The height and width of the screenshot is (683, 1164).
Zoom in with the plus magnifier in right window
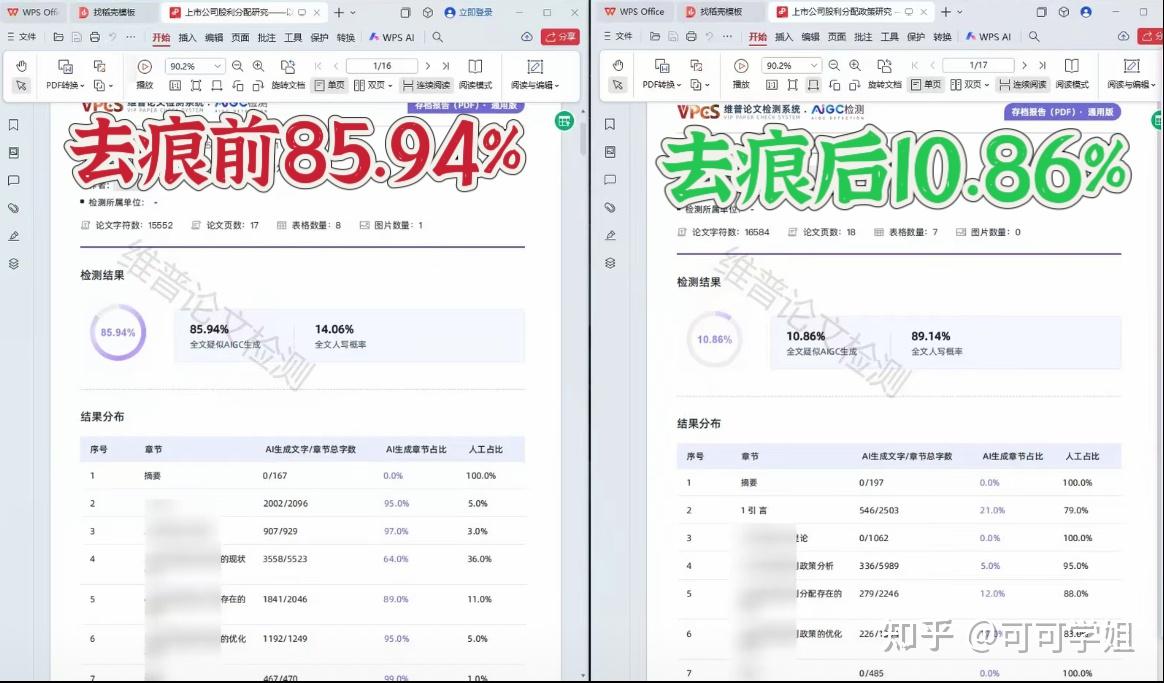(x=855, y=65)
